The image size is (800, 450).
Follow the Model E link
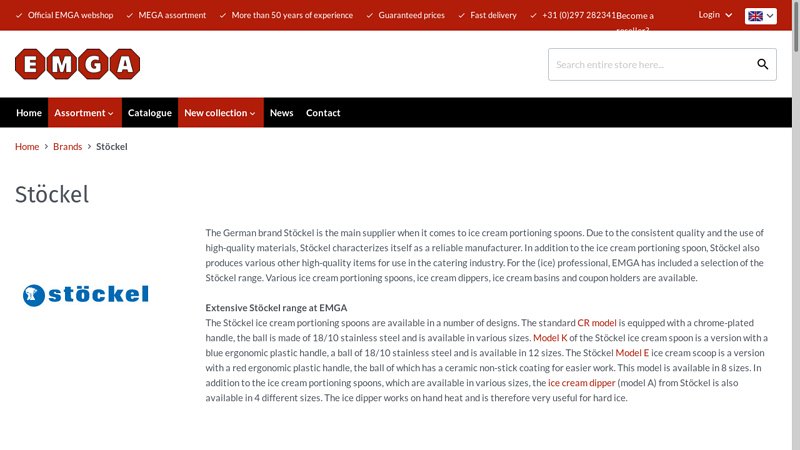(x=632, y=353)
